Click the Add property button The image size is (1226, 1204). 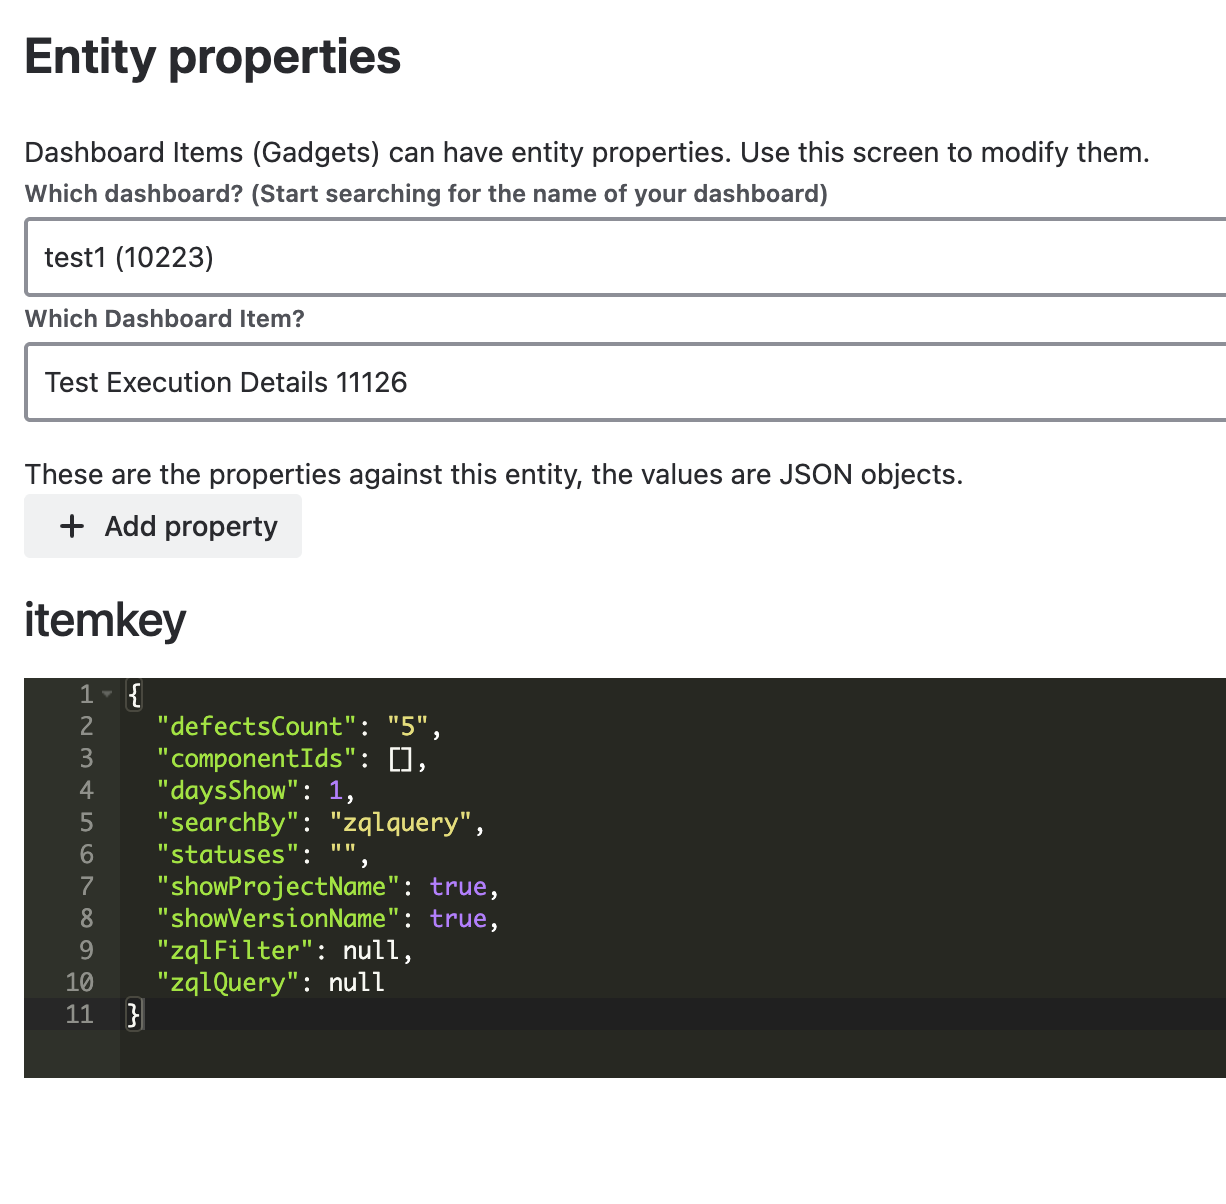(162, 525)
